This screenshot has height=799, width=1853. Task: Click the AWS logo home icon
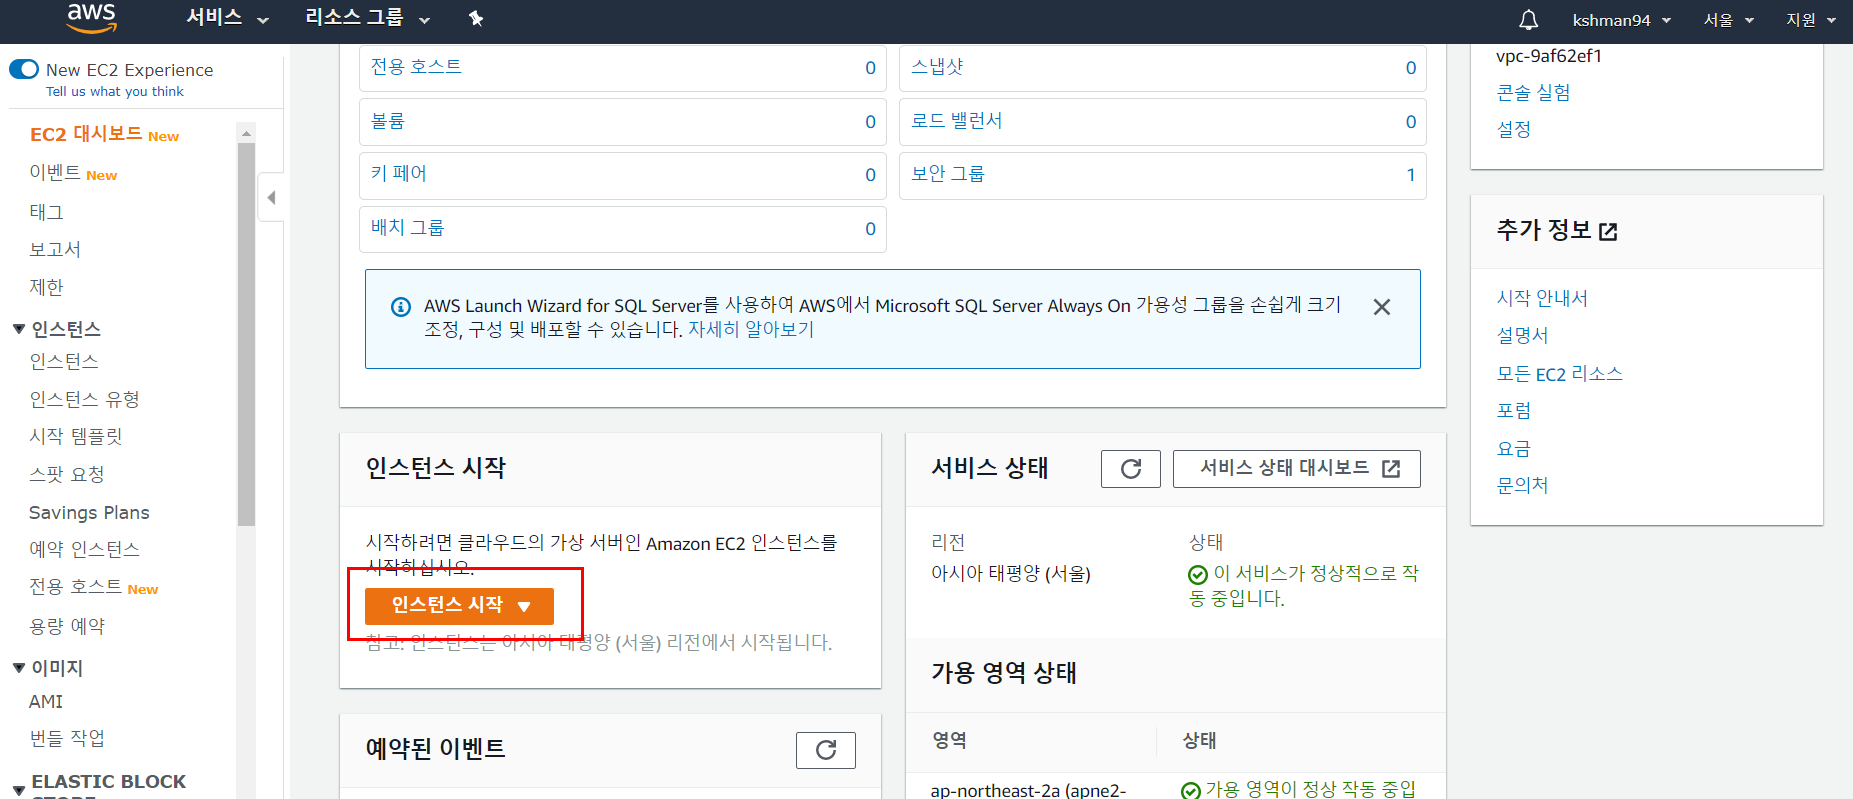[91, 17]
